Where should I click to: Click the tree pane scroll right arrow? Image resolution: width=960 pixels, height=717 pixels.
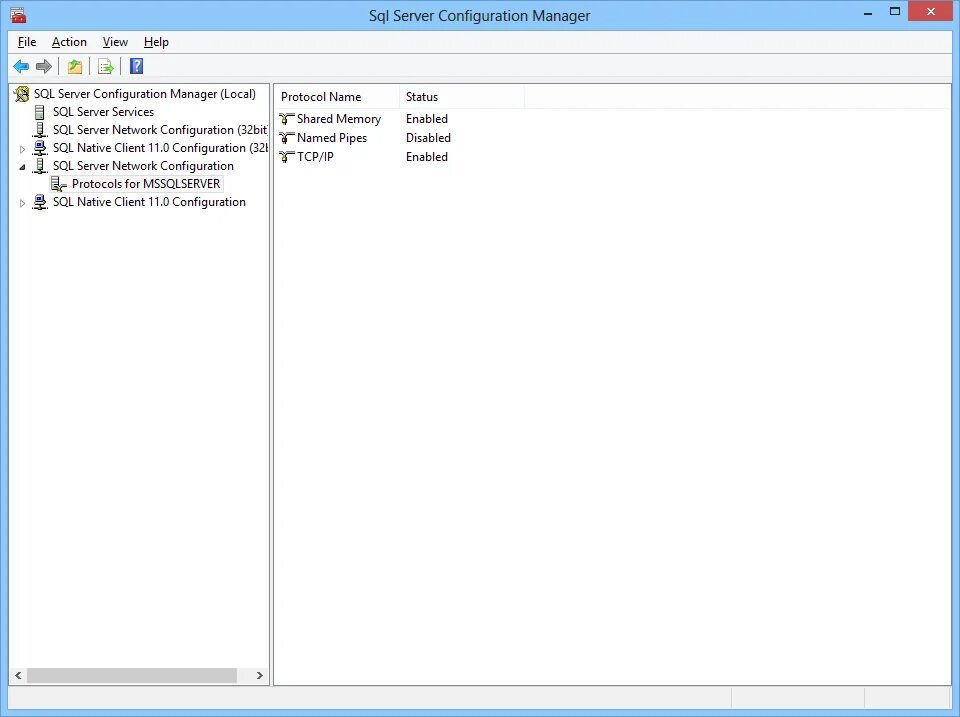[260, 675]
